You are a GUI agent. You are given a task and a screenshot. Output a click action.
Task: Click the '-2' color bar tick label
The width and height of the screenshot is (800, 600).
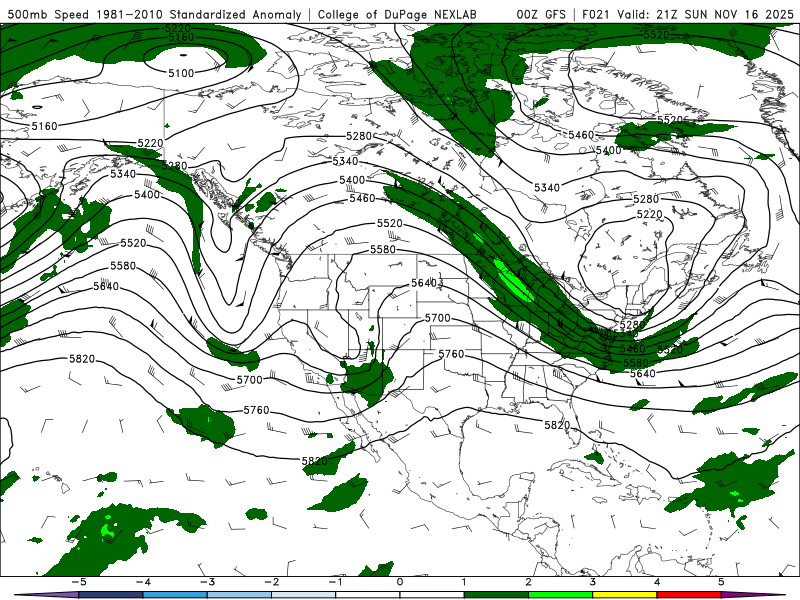pyautogui.click(x=271, y=582)
